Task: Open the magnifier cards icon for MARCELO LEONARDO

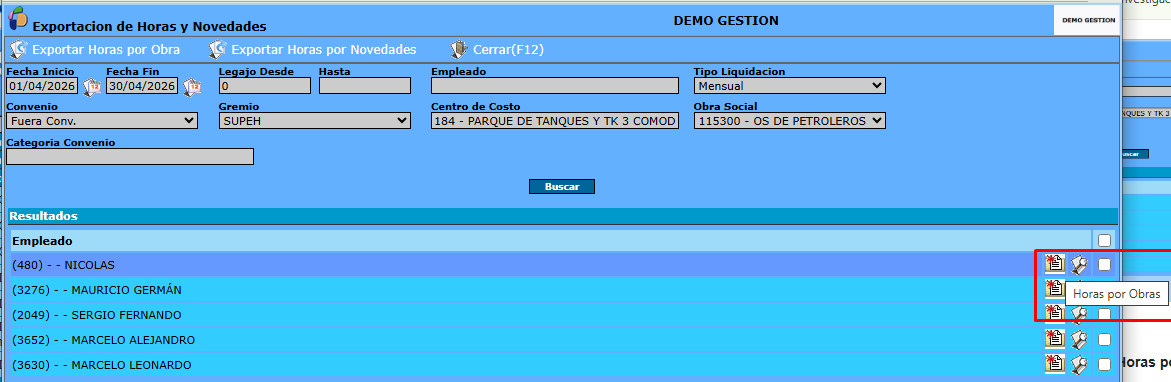Action: [1078, 365]
